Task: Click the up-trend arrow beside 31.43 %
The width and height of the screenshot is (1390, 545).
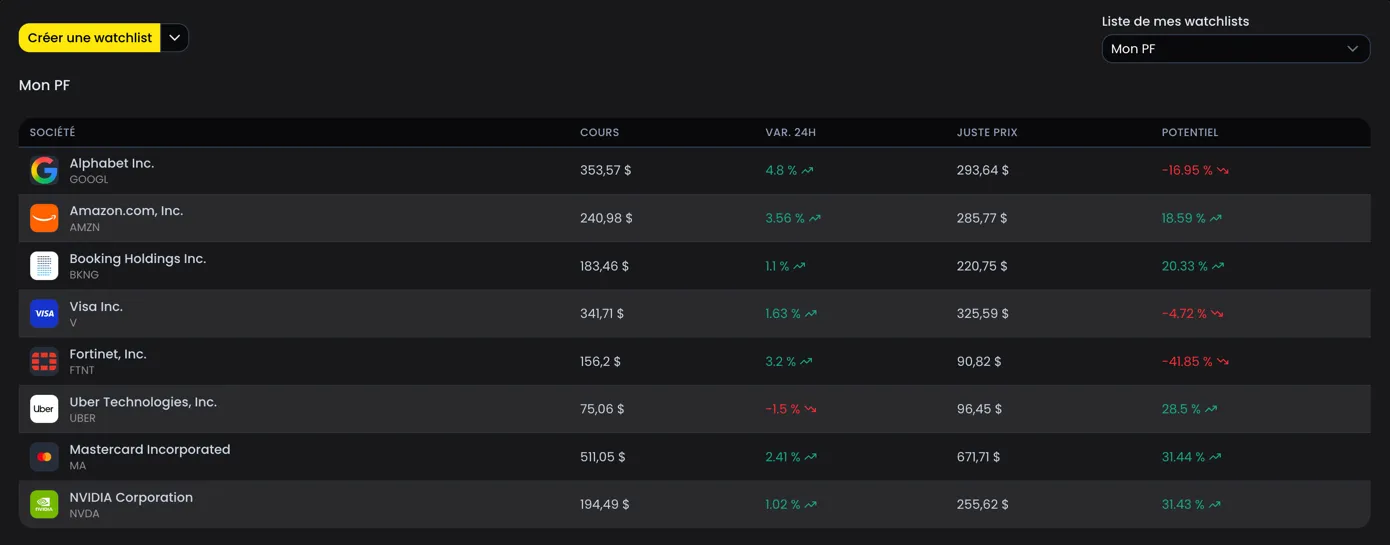Action: (x=1215, y=505)
